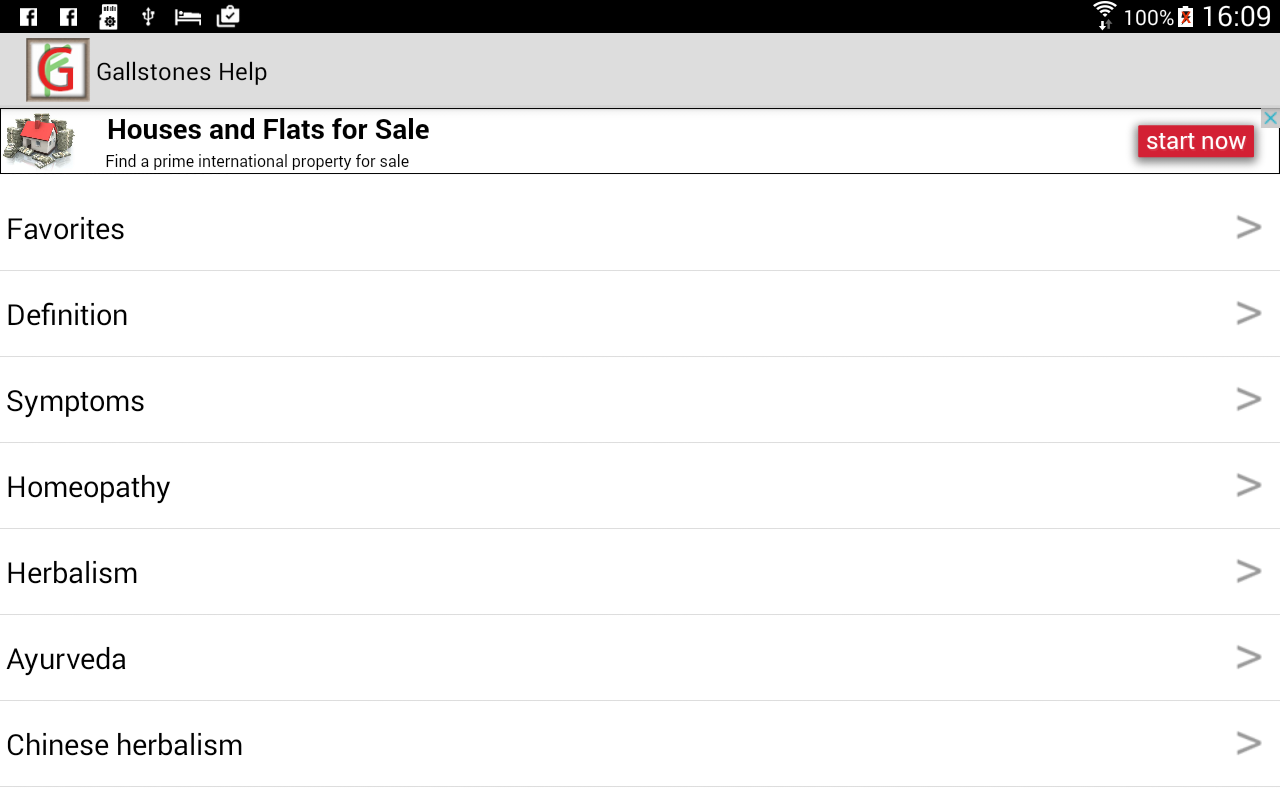The width and height of the screenshot is (1280, 800).
Task: Tap the 16:09 clock in status bar
Action: (x=1235, y=17)
